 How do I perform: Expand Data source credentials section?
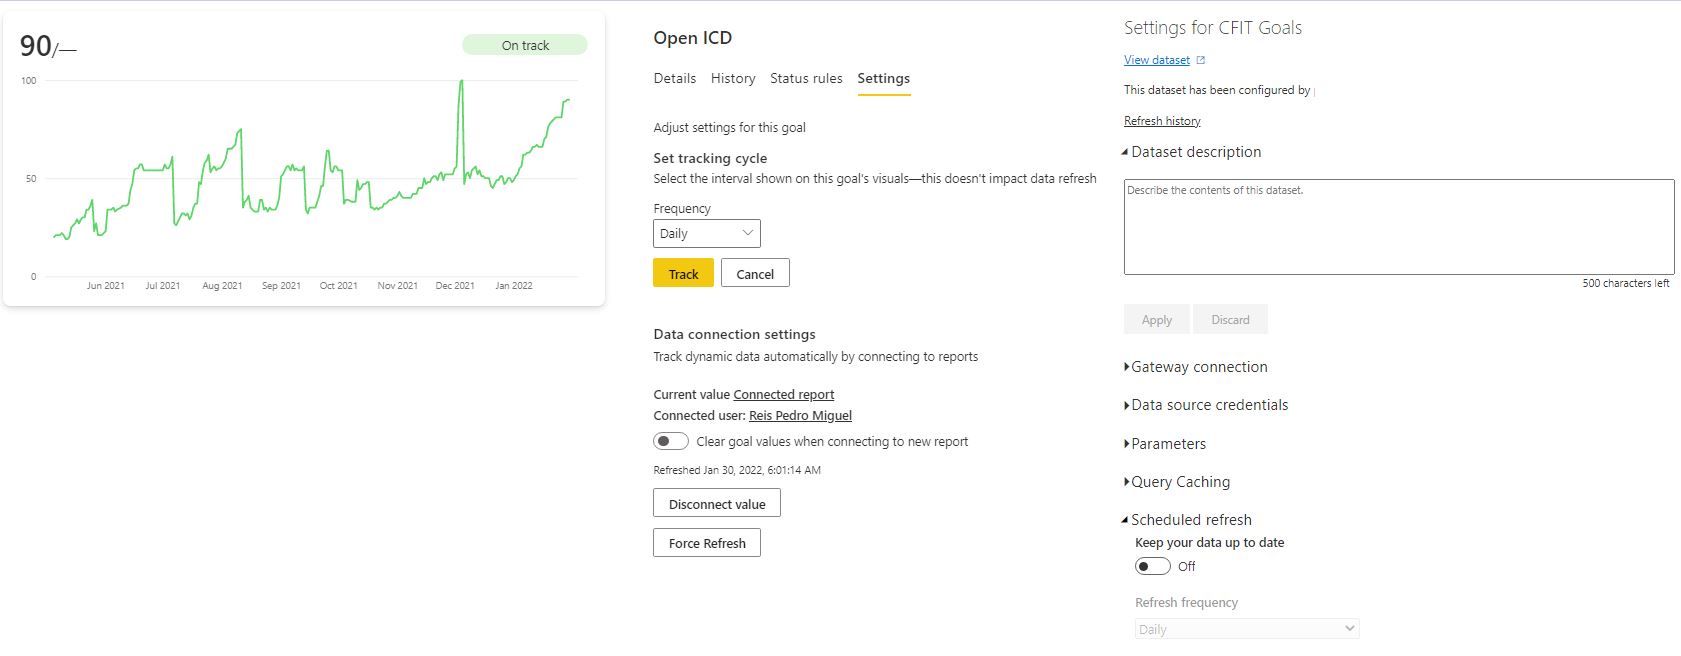coord(1206,405)
